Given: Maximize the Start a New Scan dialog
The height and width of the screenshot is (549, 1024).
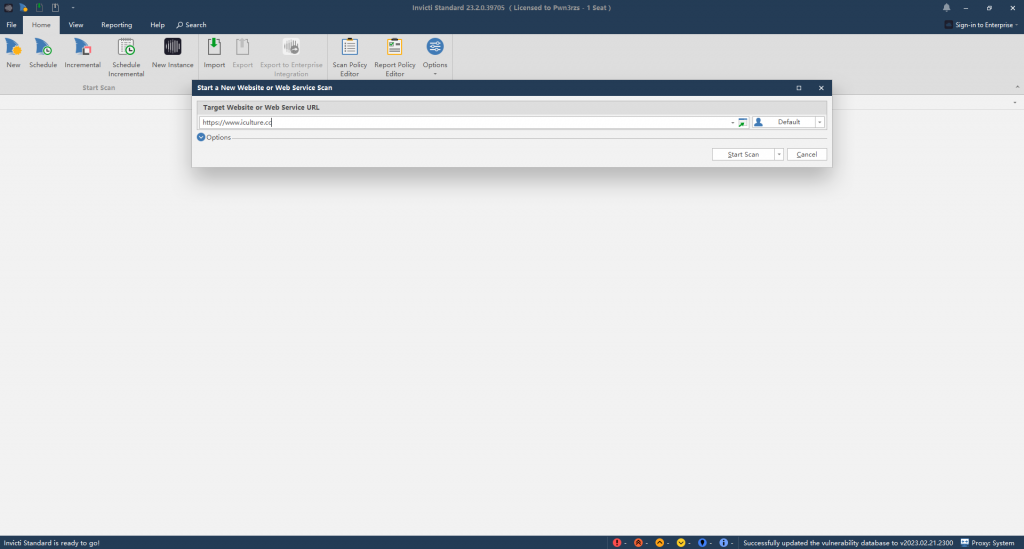Looking at the screenshot, I should 799,87.
